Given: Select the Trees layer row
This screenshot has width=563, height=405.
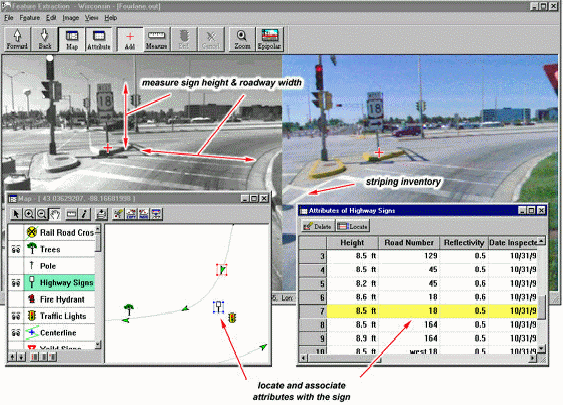Looking at the screenshot, I should (60, 249).
